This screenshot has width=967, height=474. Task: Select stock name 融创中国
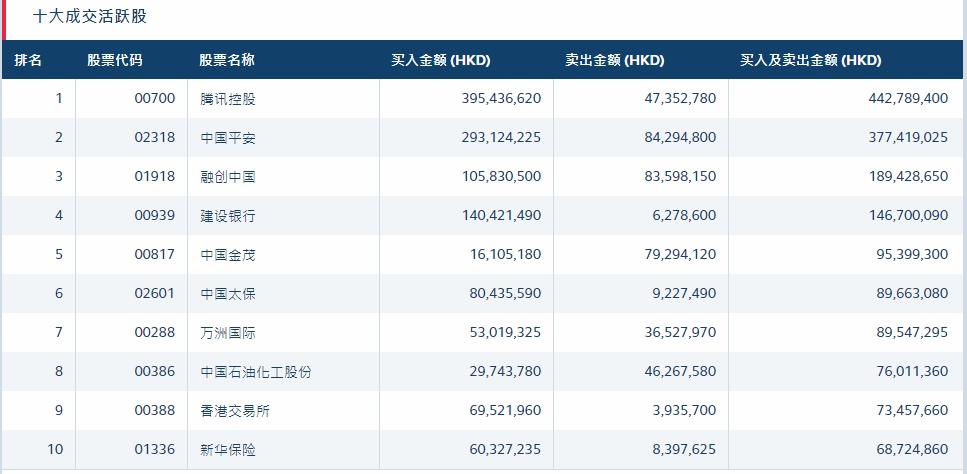(x=228, y=177)
